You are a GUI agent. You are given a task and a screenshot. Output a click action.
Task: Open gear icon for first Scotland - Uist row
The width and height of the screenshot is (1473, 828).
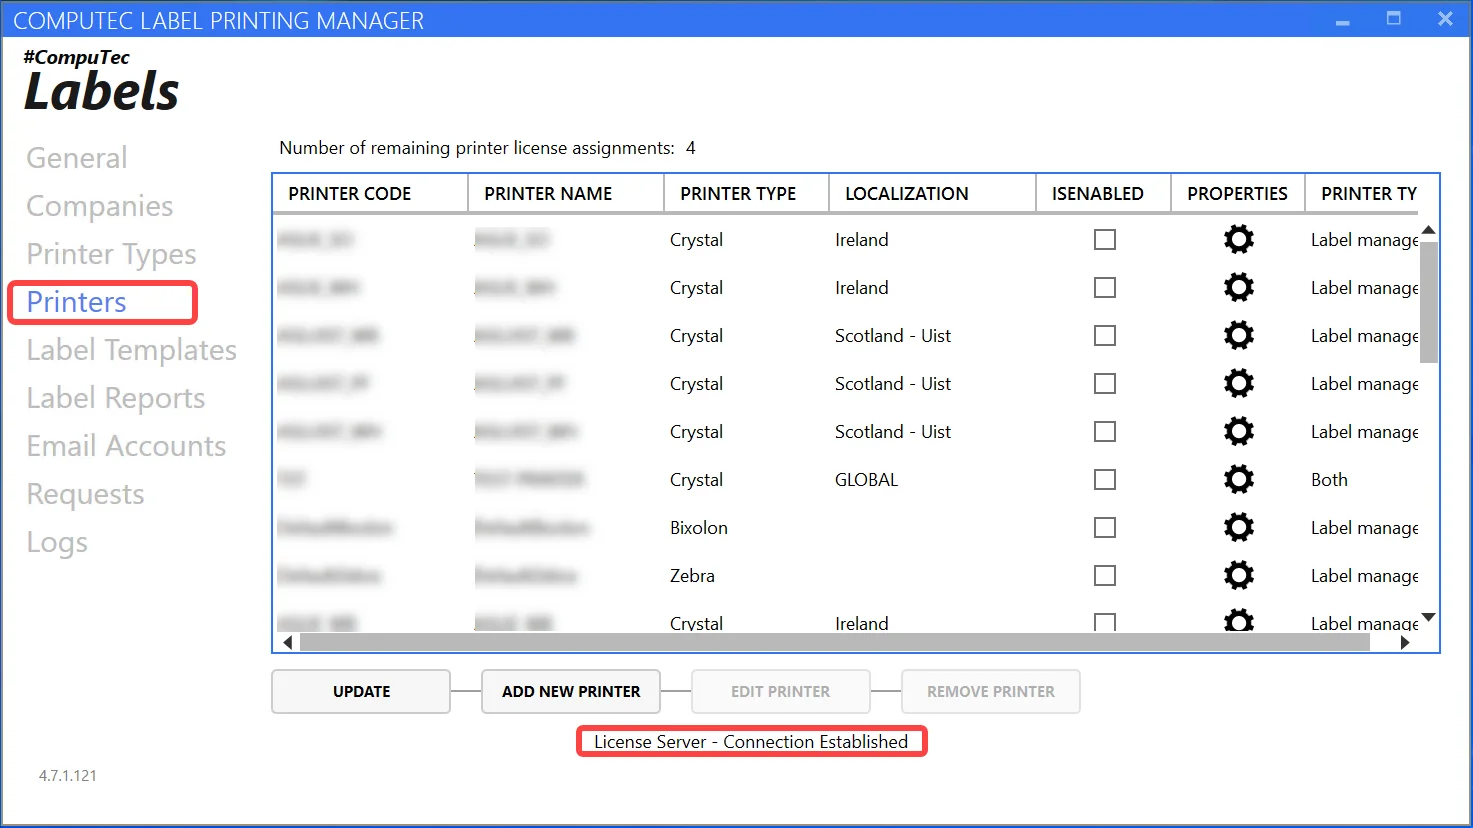tap(1238, 336)
